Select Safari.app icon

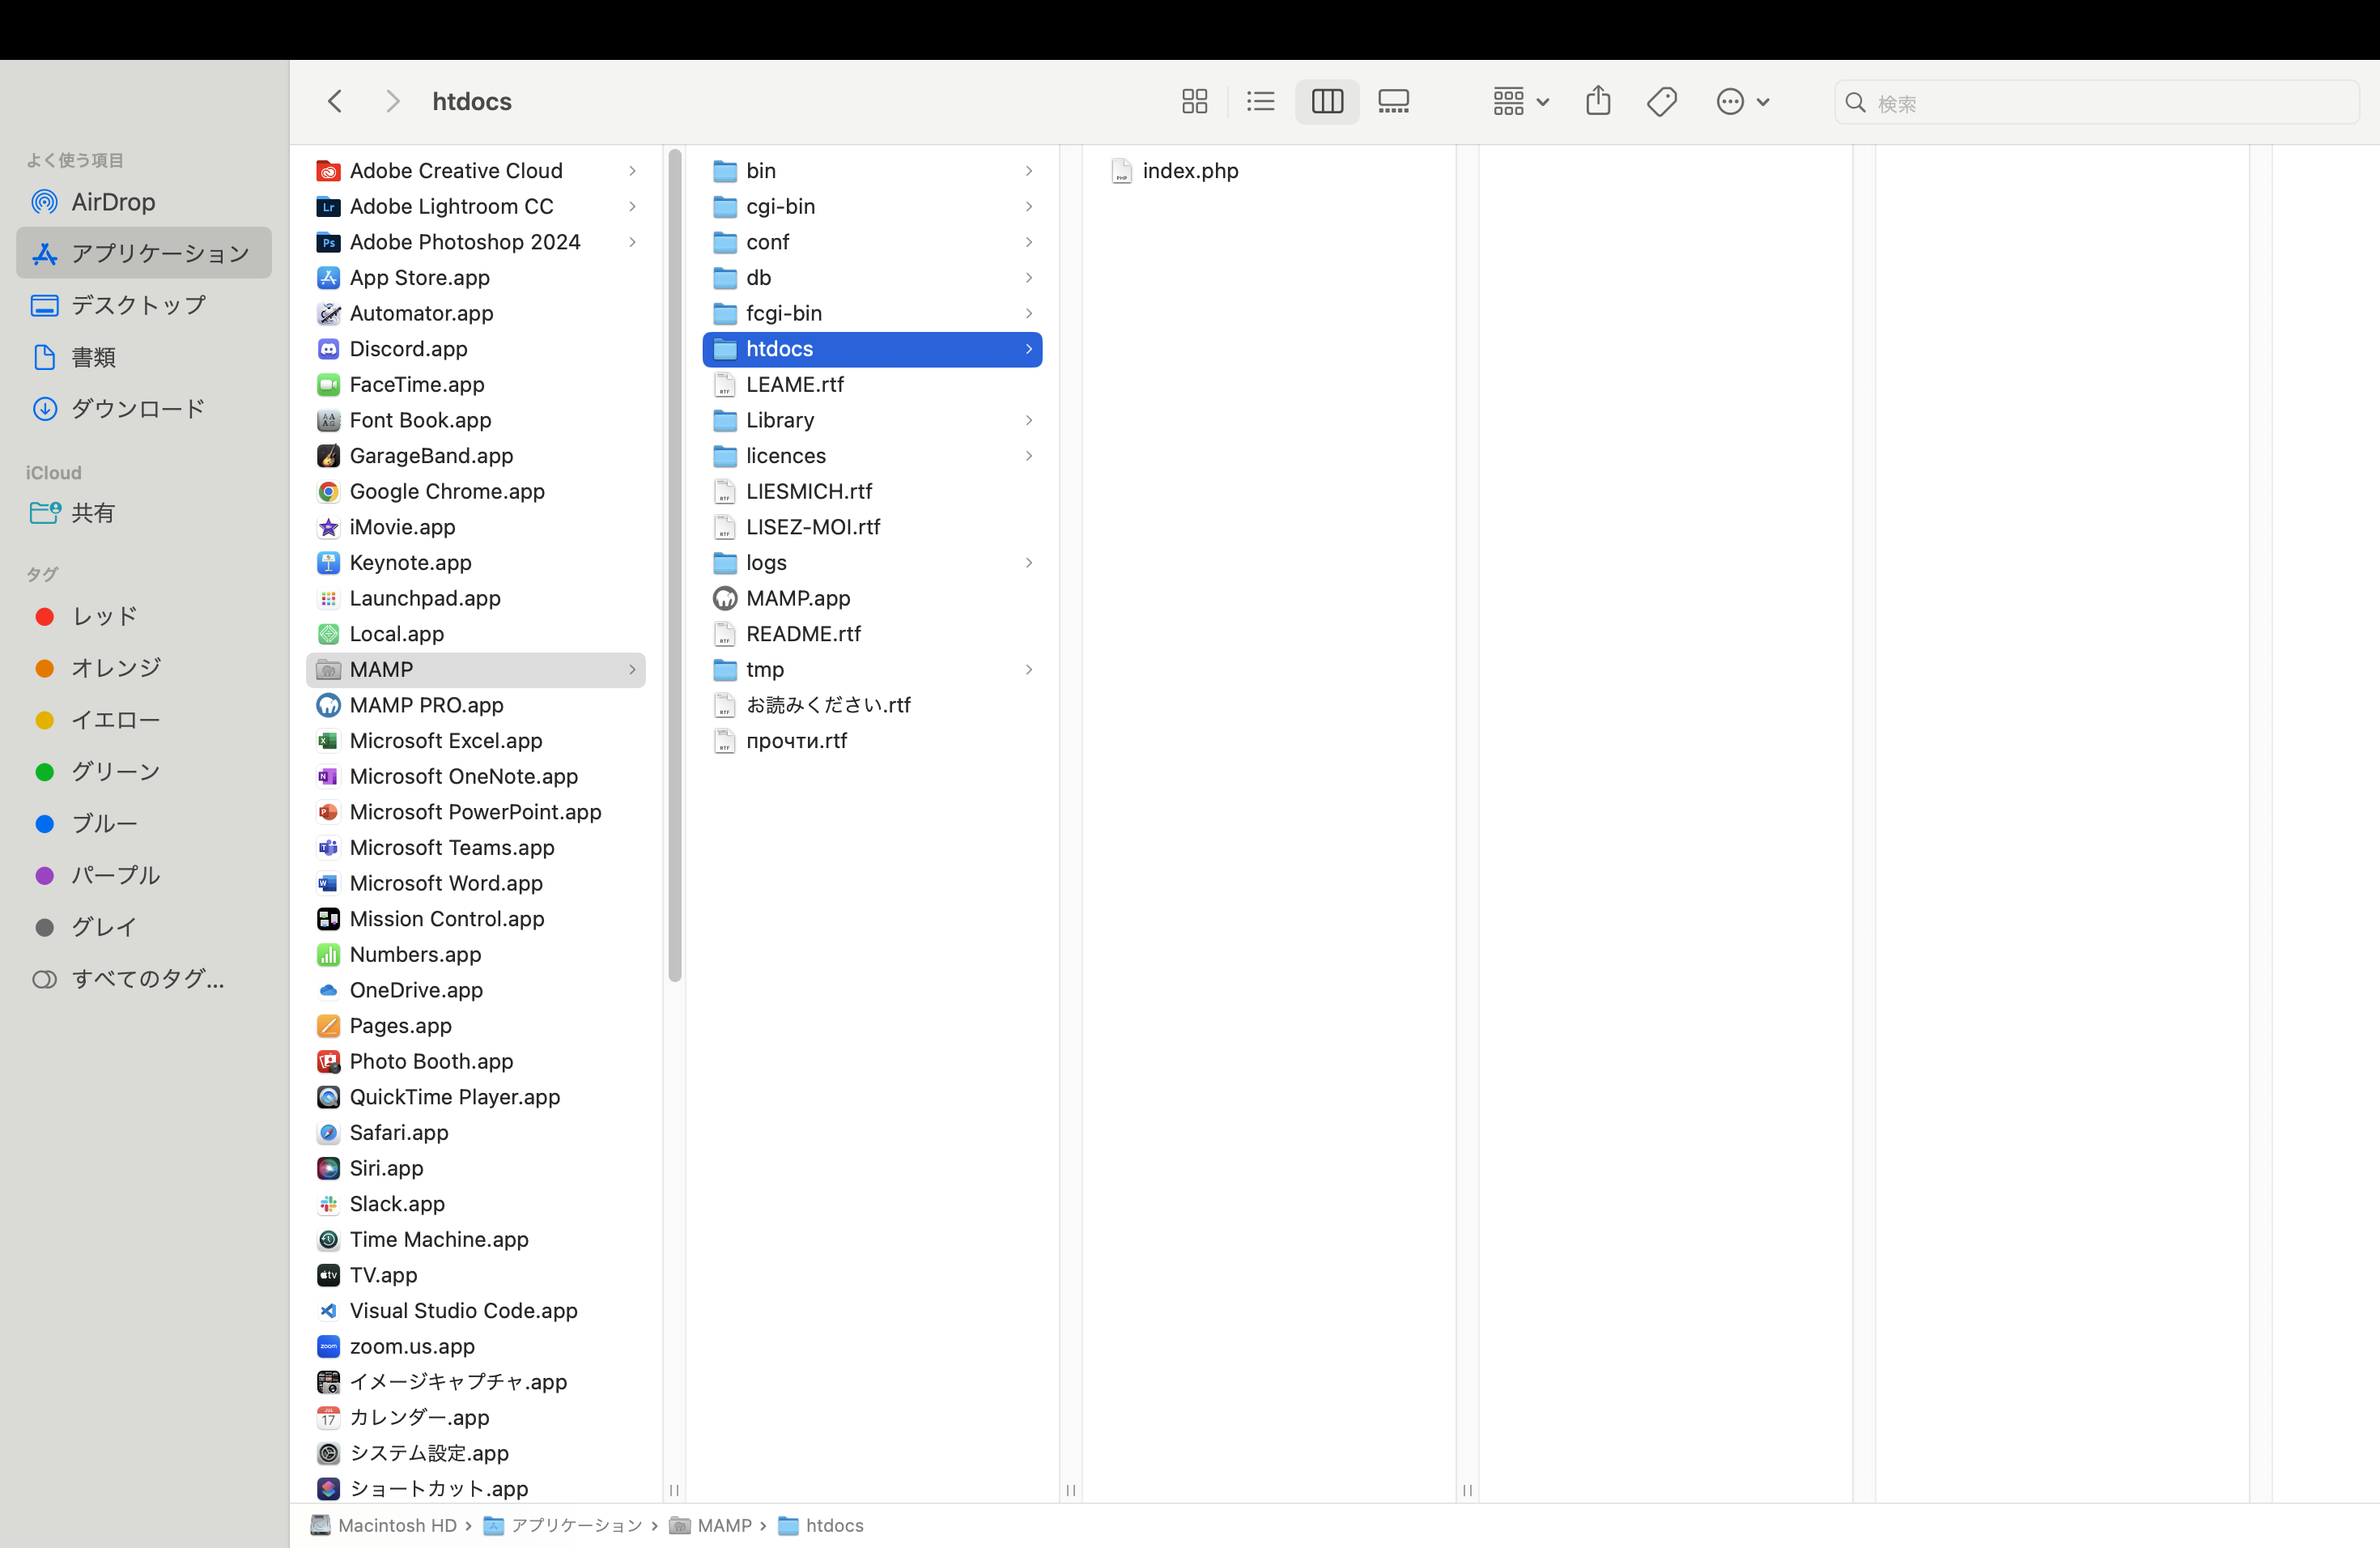pos(328,1133)
